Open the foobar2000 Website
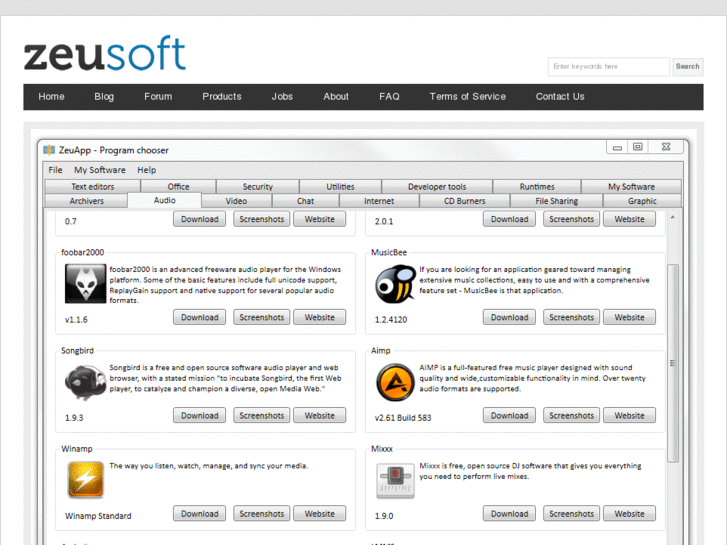The height and width of the screenshot is (545, 727). pyautogui.click(x=319, y=317)
